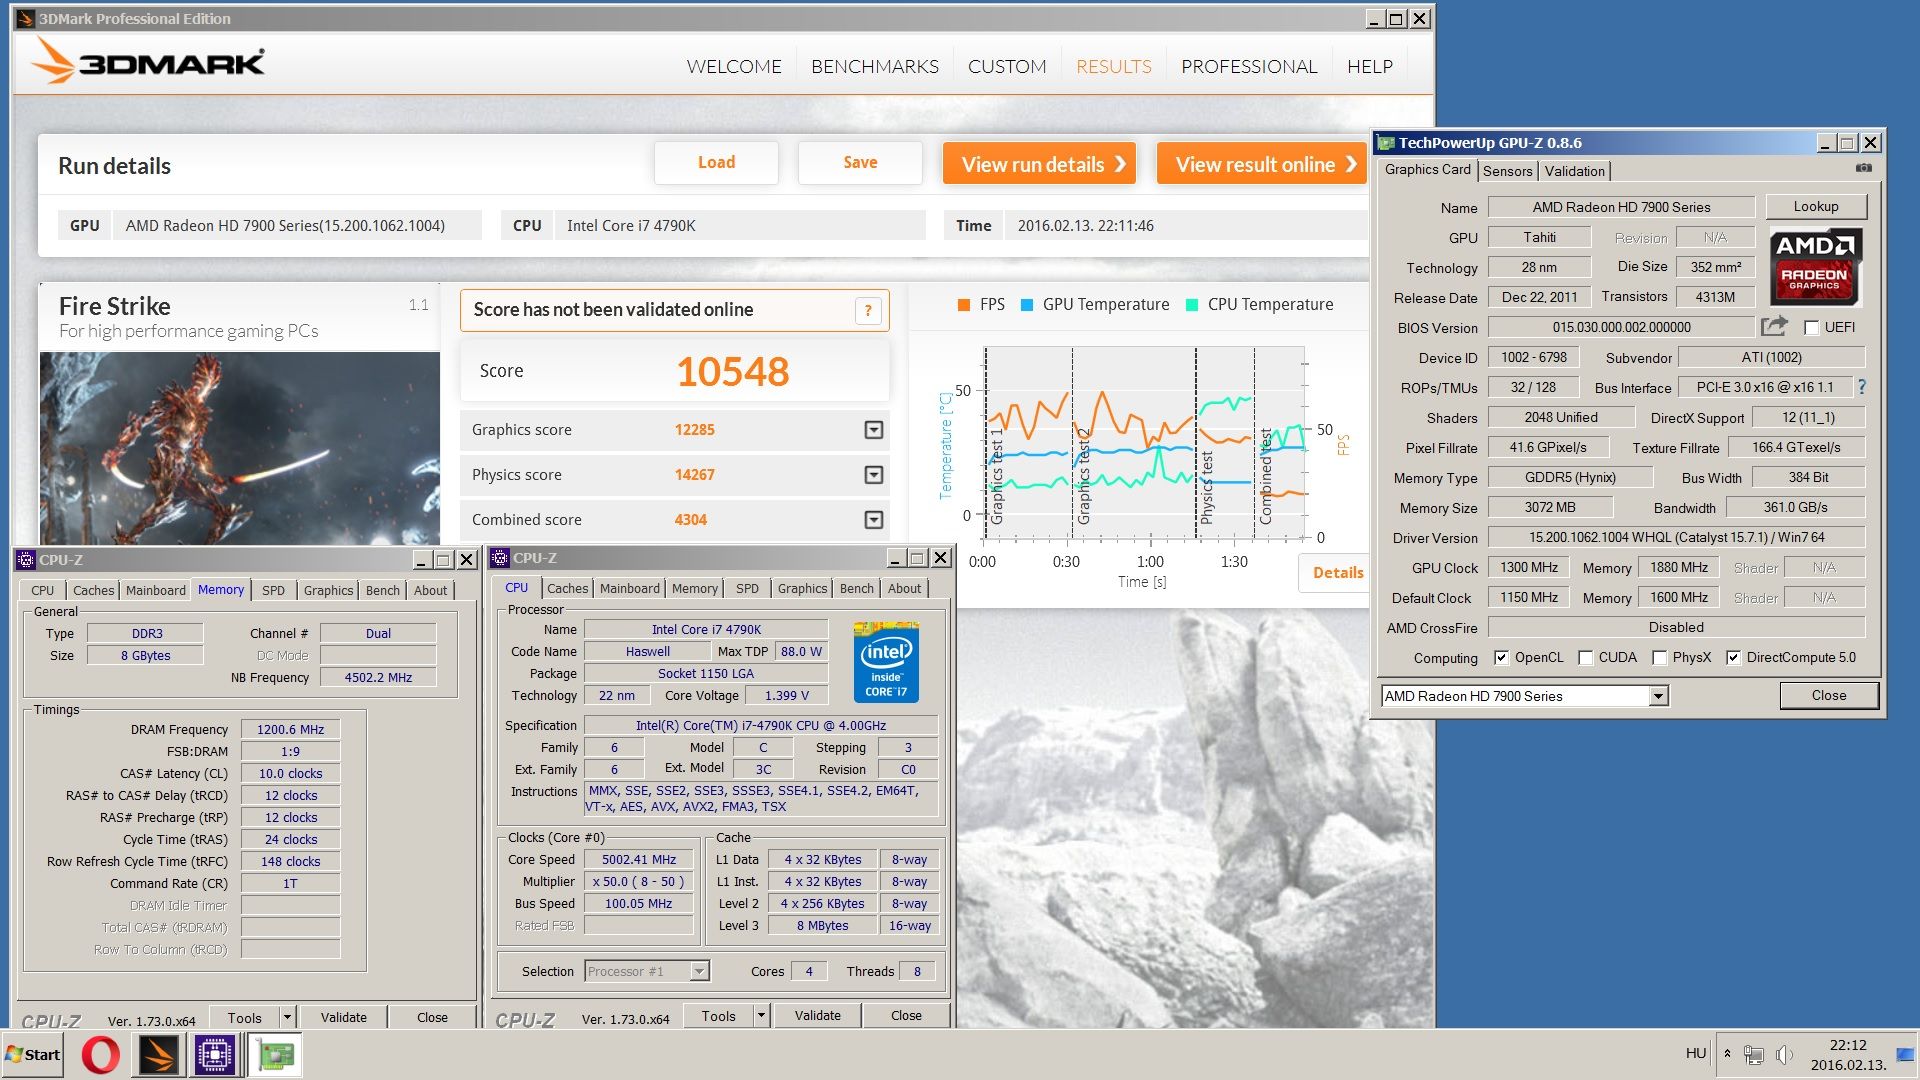Click the bus interface question mark icon
1920x1080 pixels.
pyautogui.click(x=1861, y=387)
